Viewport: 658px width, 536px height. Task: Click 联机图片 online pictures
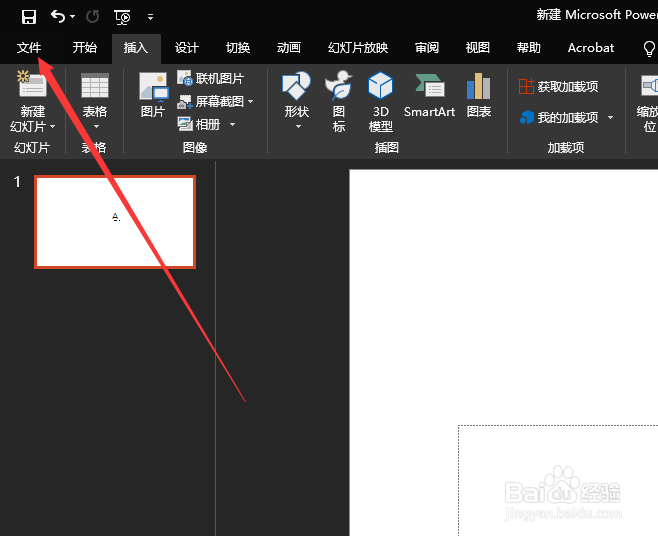point(210,78)
